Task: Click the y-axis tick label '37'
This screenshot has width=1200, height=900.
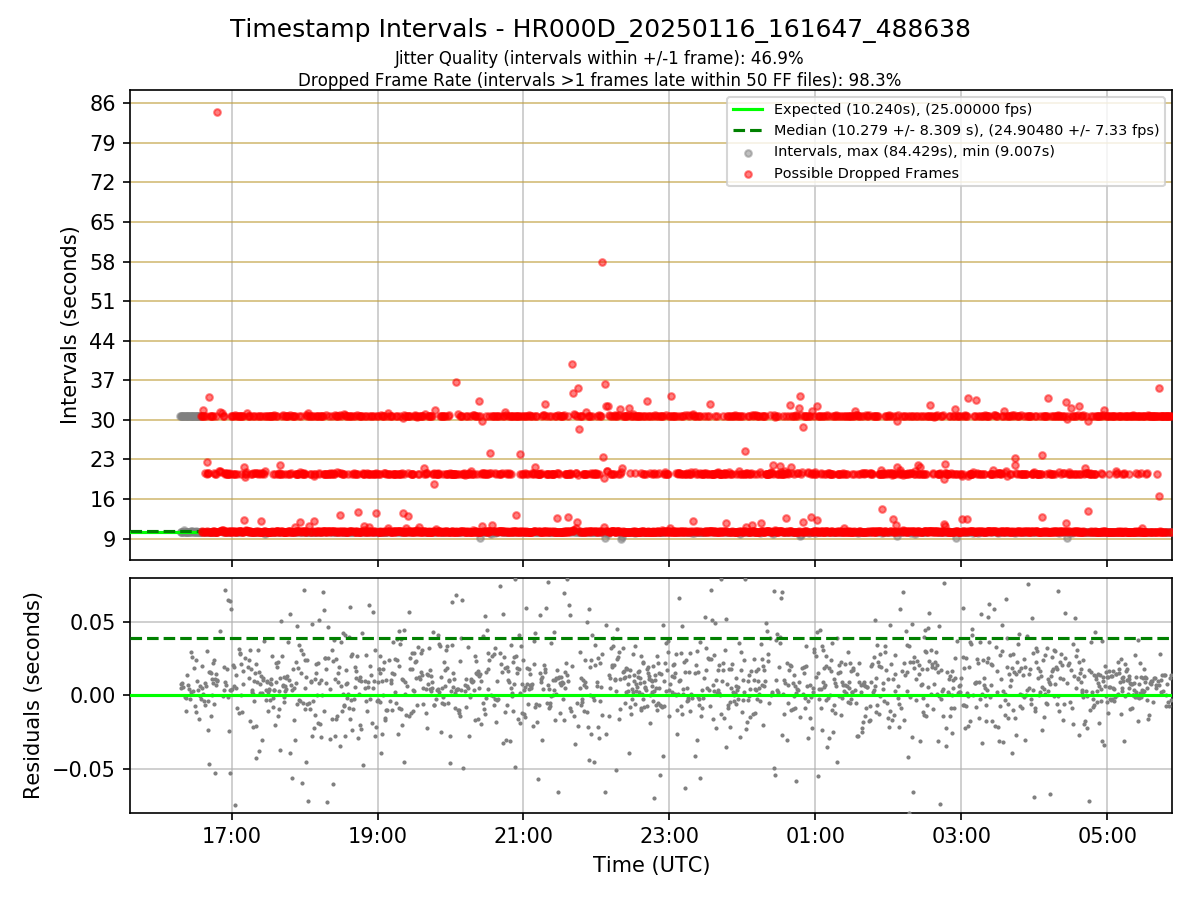Action: click(x=103, y=380)
